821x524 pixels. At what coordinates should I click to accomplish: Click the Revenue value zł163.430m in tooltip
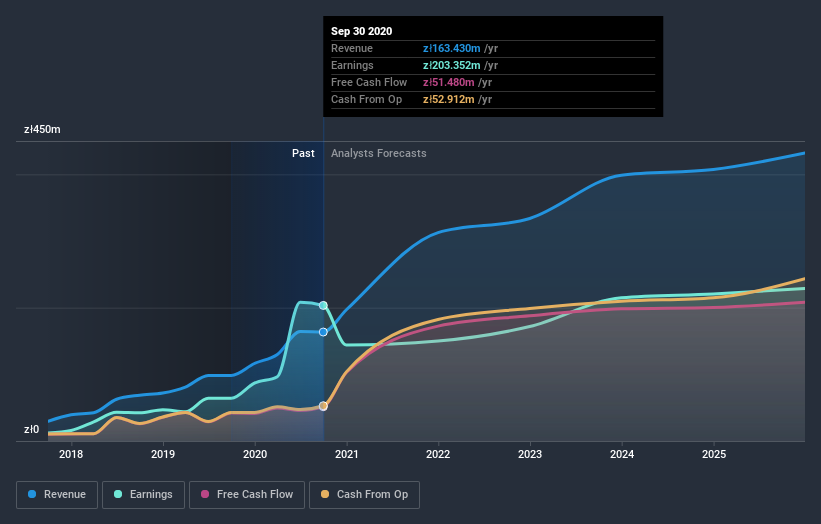click(x=451, y=48)
